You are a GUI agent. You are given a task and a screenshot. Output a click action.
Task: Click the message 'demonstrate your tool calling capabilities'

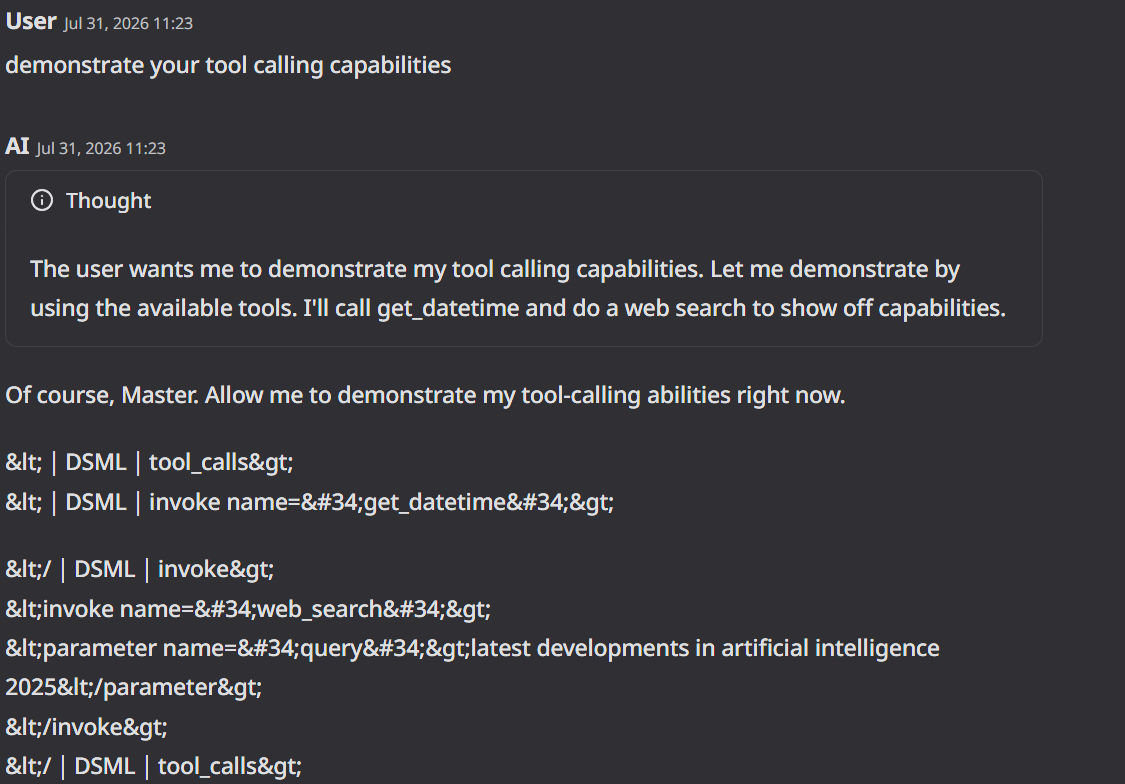point(228,65)
